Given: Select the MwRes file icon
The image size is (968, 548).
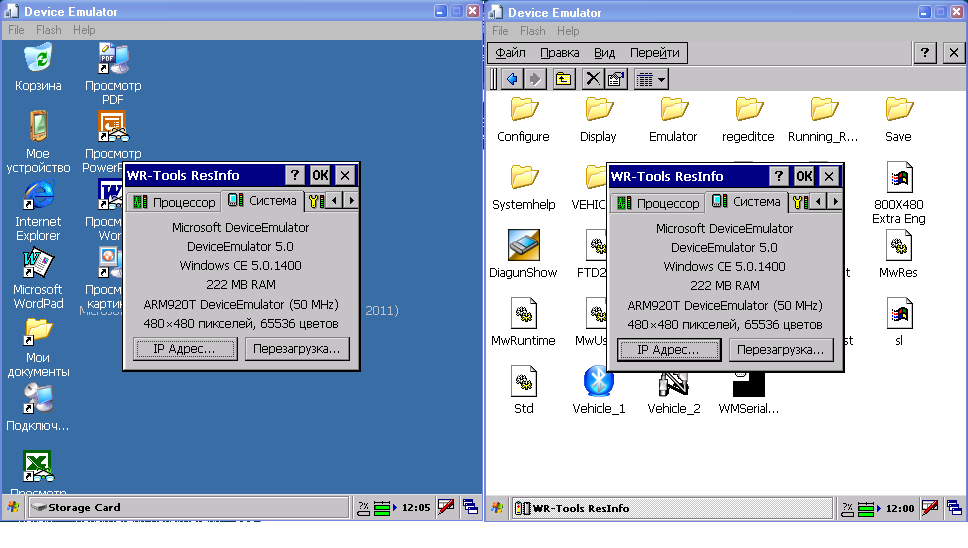Looking at the screenshot, I should [899, 254].
